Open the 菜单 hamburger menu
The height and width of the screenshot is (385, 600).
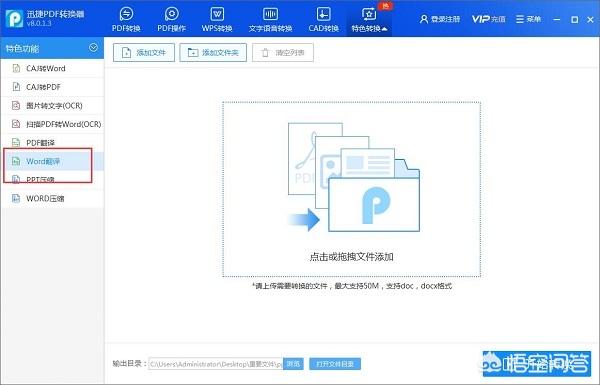pos(528,19)
